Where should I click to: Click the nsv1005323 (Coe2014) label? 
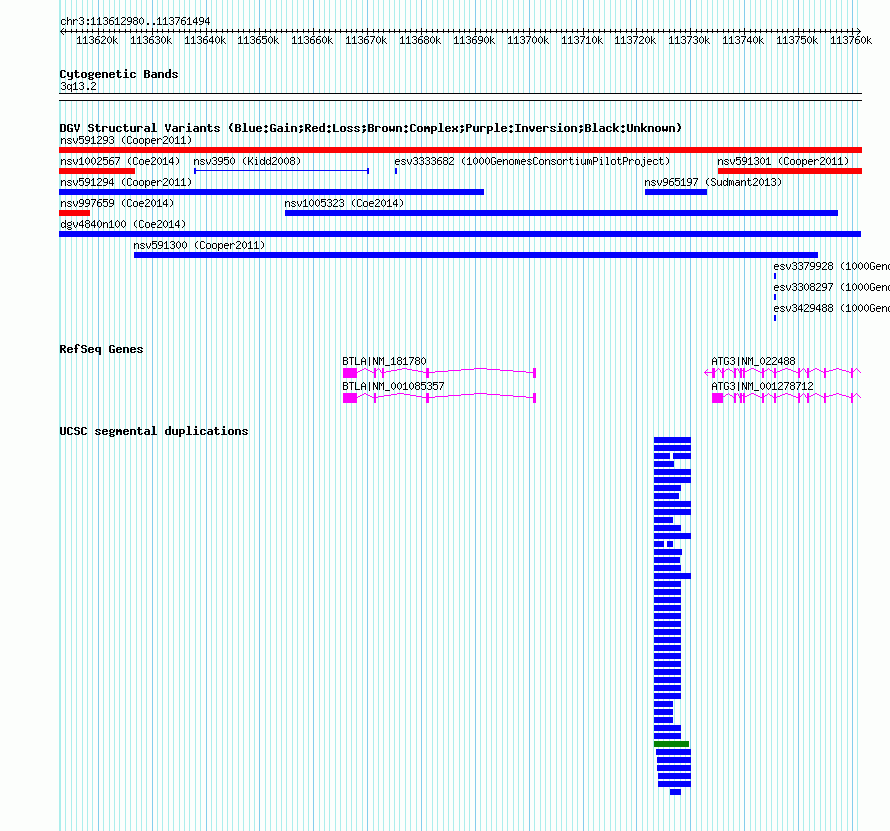pos(344,203)
